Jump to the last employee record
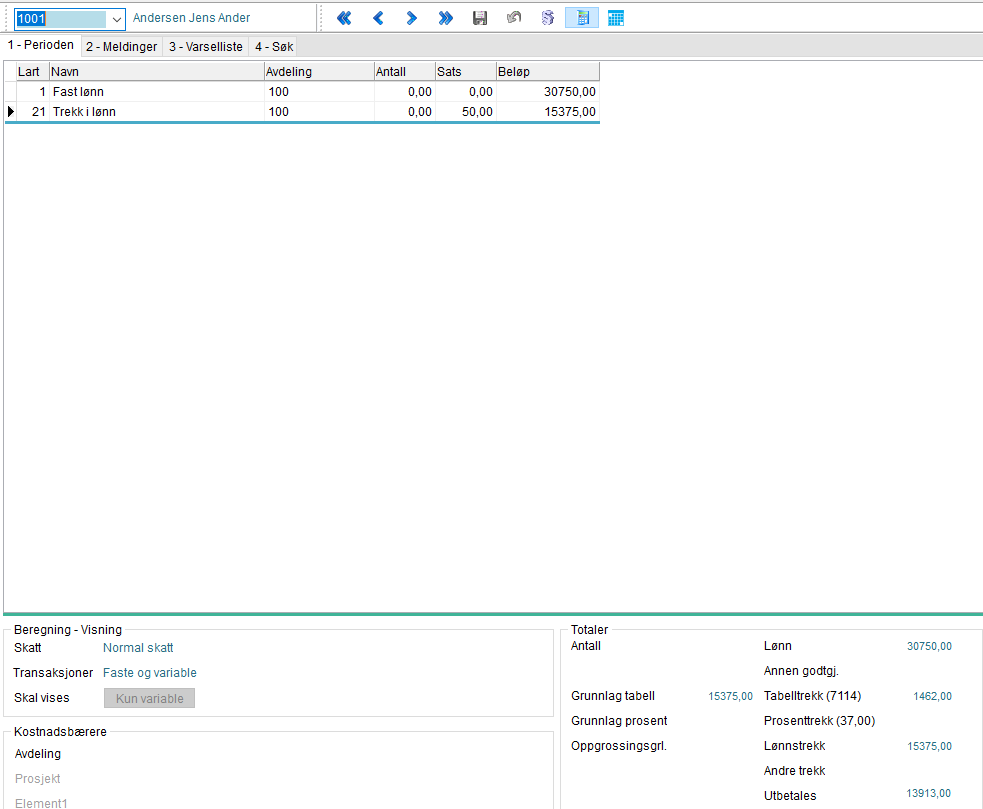The width and height of the screenshot is (983, 809). click(445, 18)
